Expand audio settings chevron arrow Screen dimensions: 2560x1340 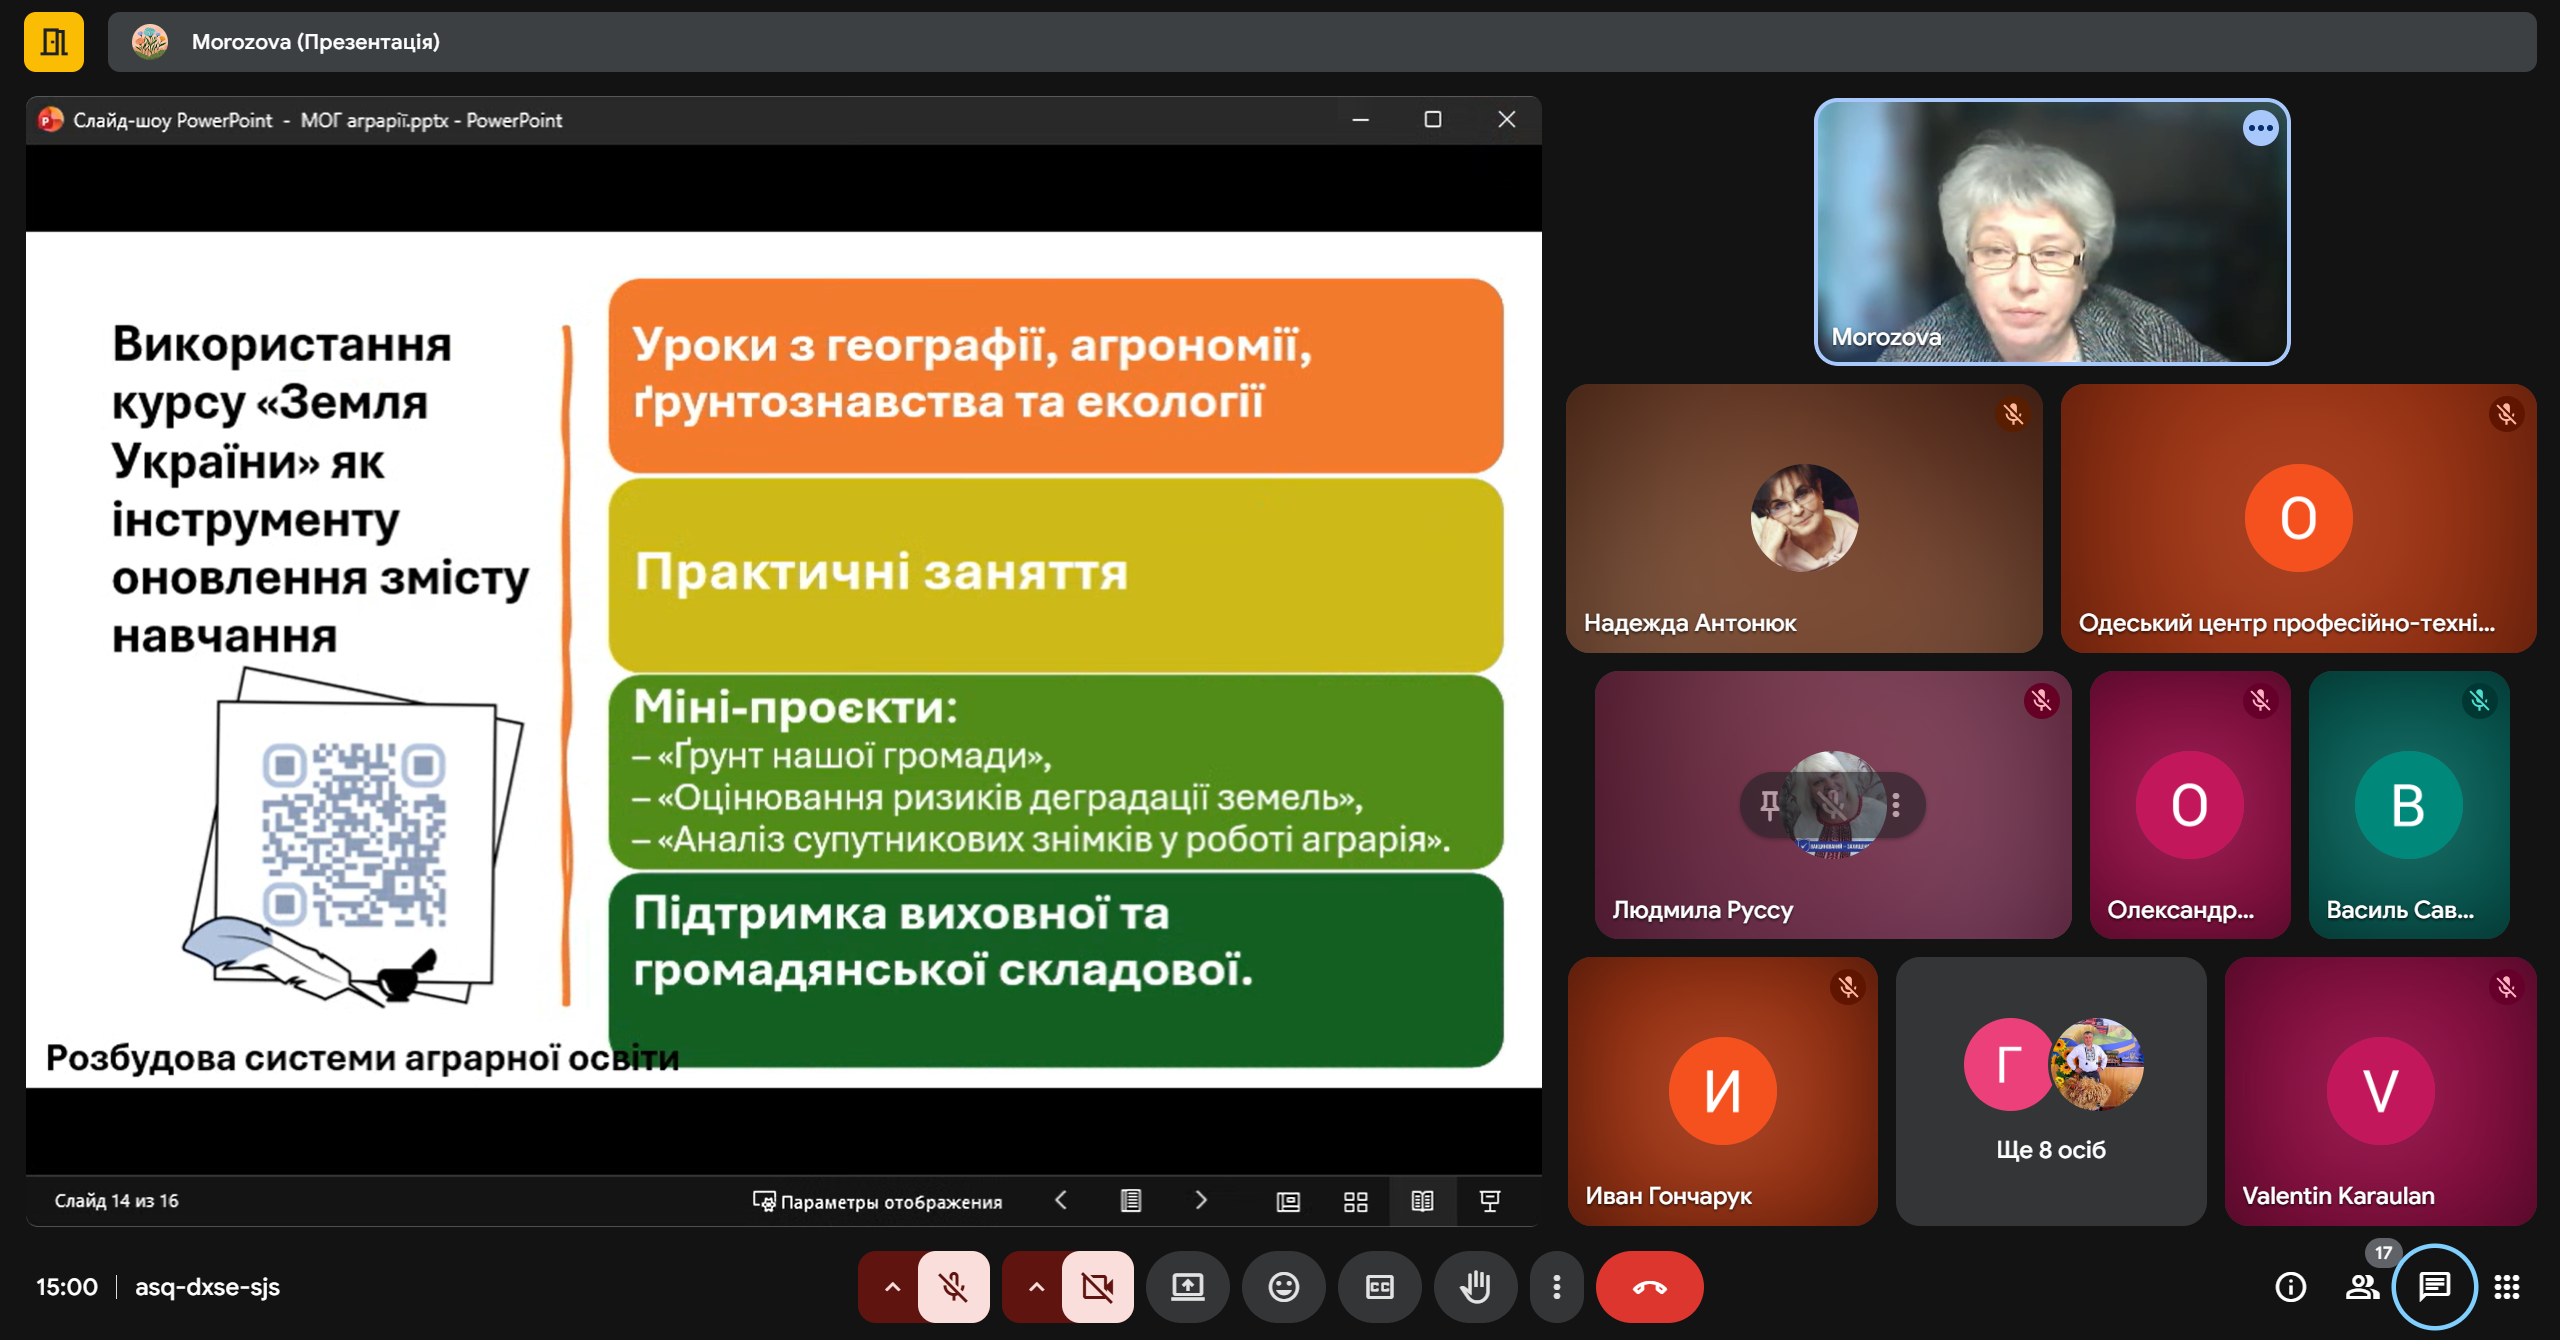[x=892, y=1287]
